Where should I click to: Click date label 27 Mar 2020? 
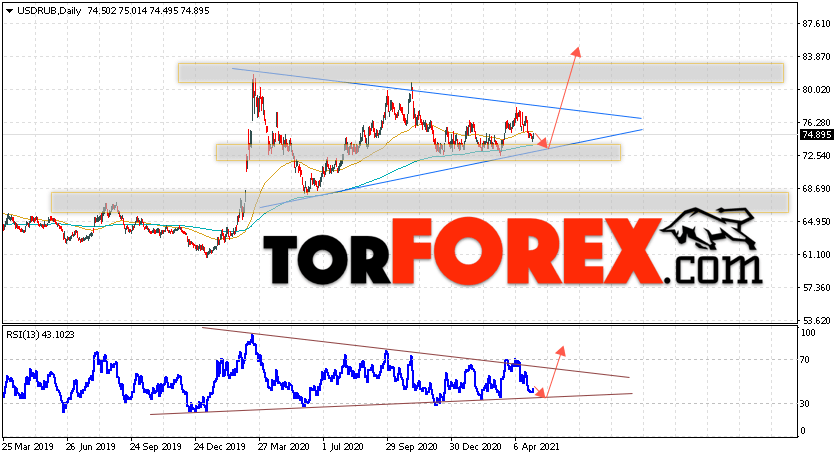tap(283, 446)
